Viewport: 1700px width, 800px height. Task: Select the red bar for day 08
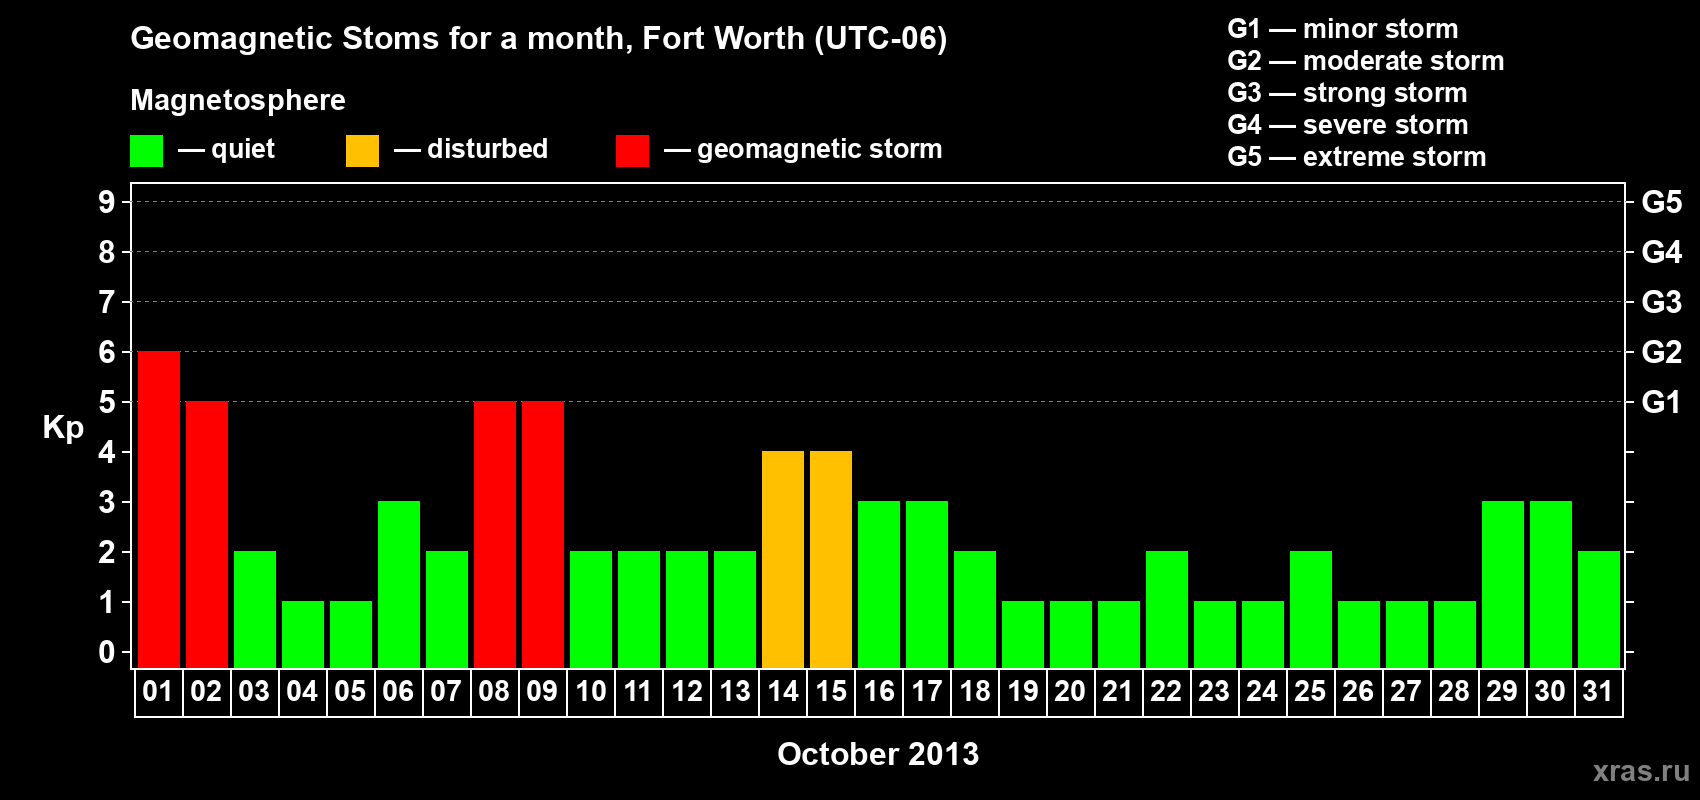coord(495,535)
